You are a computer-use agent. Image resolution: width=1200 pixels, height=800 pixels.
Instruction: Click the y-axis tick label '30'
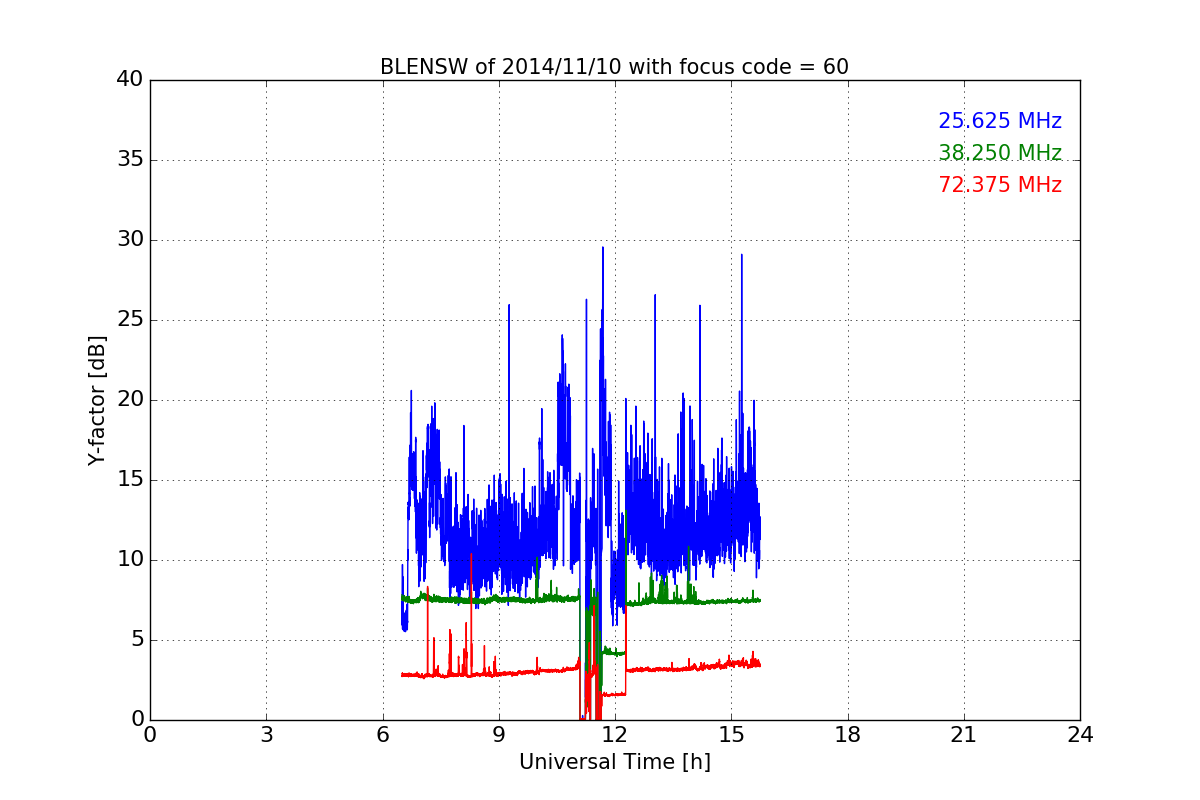[x=130, y=240]
